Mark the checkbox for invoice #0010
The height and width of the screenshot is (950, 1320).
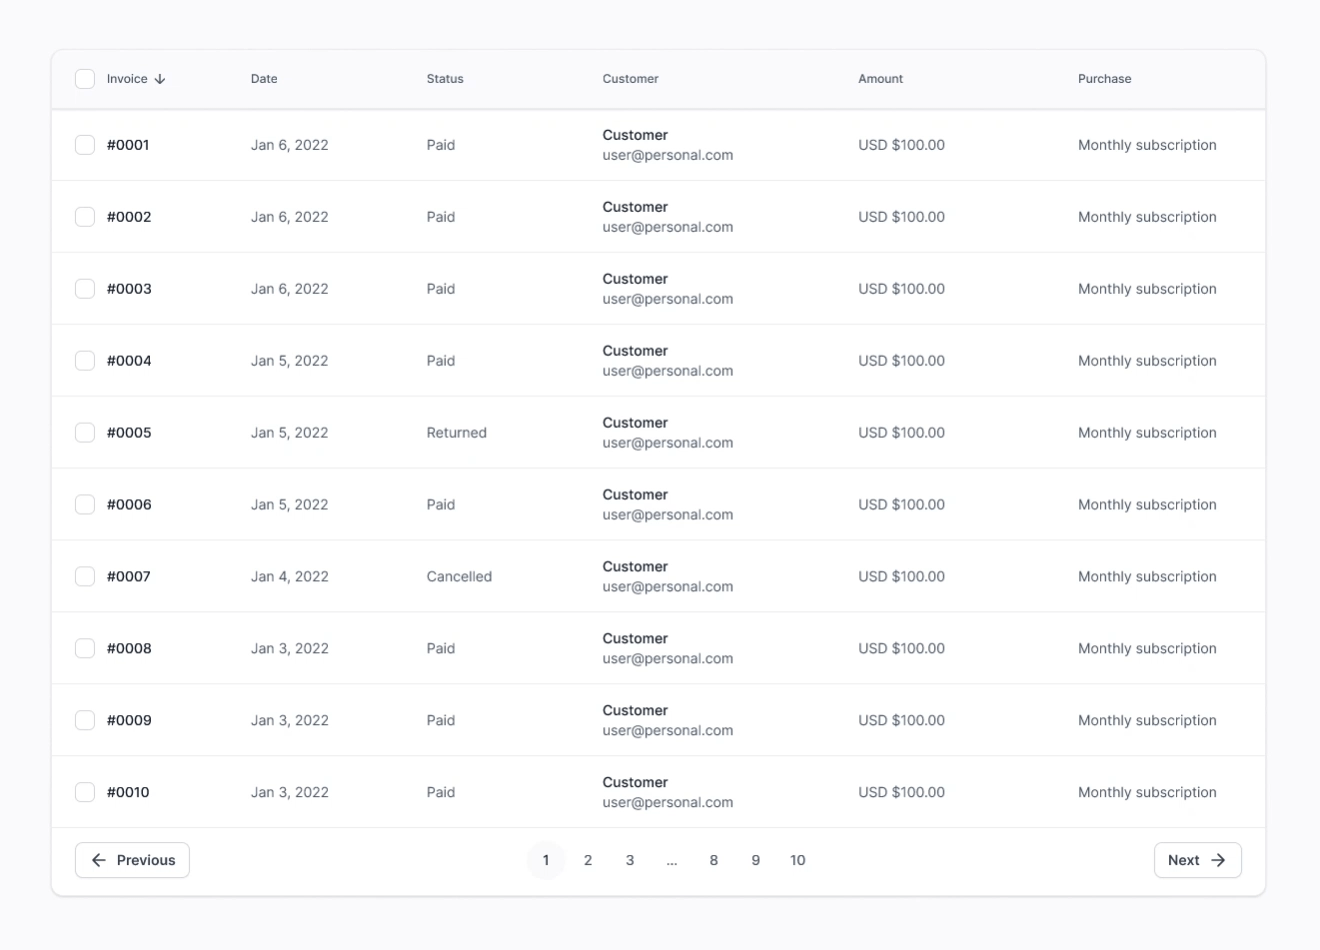pos(85,792)
